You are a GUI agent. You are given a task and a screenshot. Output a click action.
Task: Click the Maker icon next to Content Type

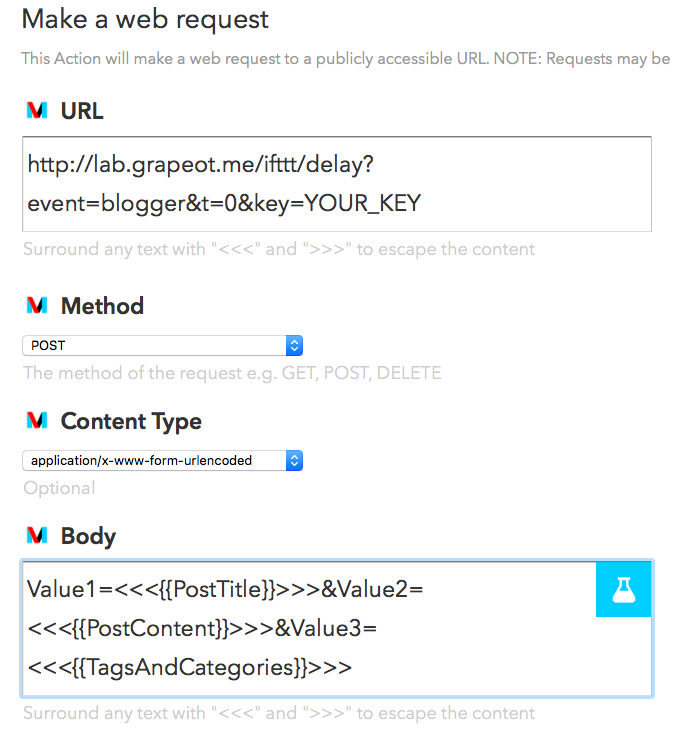[37, 420]
